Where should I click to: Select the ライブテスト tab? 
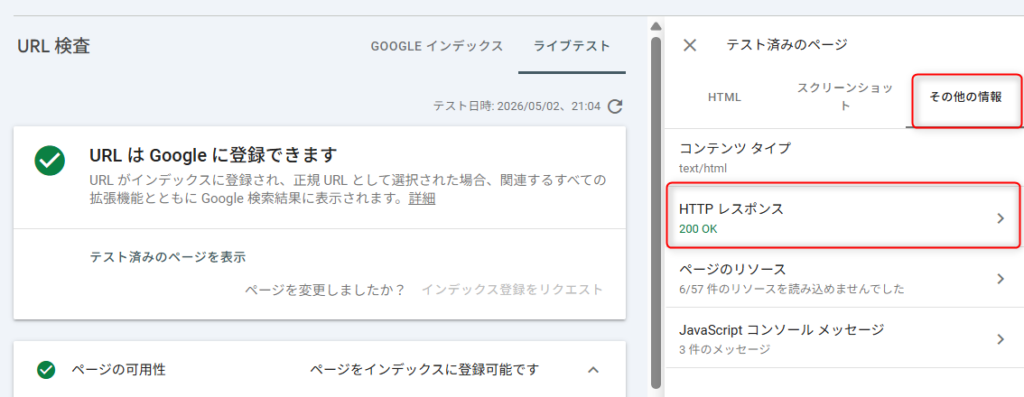[x=572, y=46]
